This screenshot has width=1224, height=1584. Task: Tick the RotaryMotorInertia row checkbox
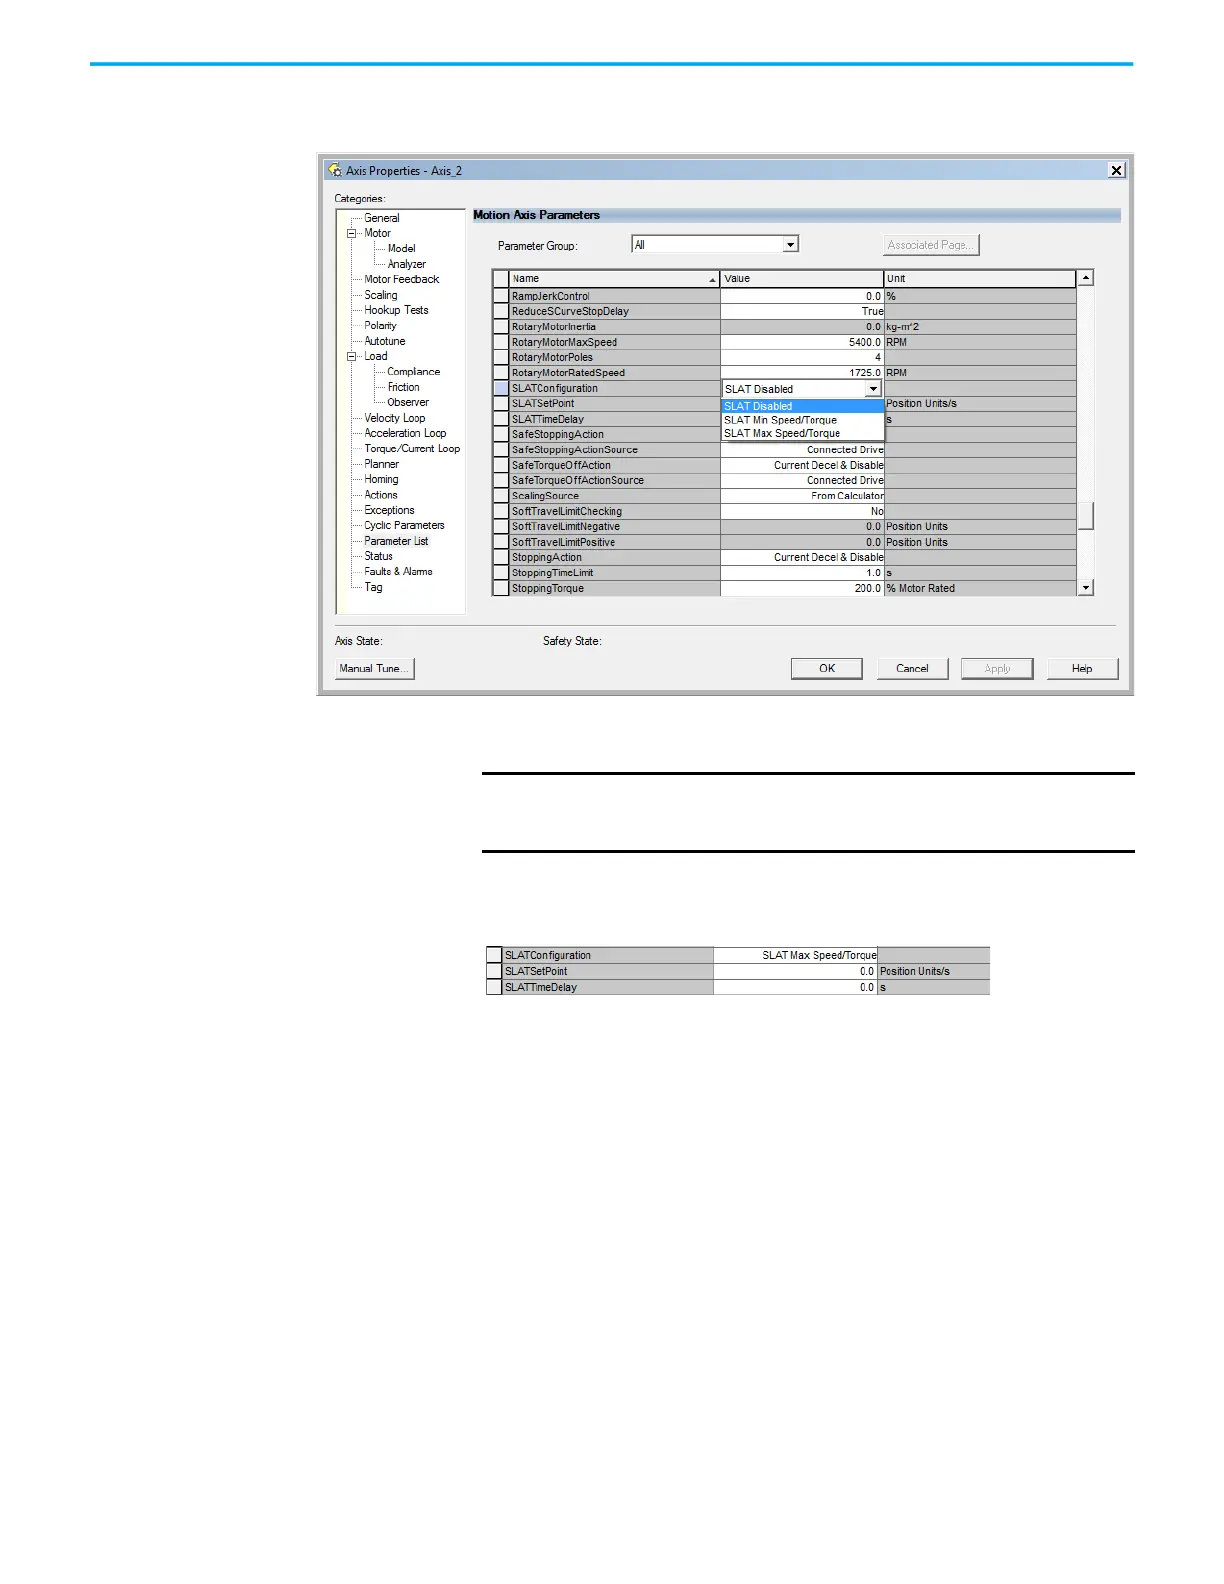pos(501,327)
